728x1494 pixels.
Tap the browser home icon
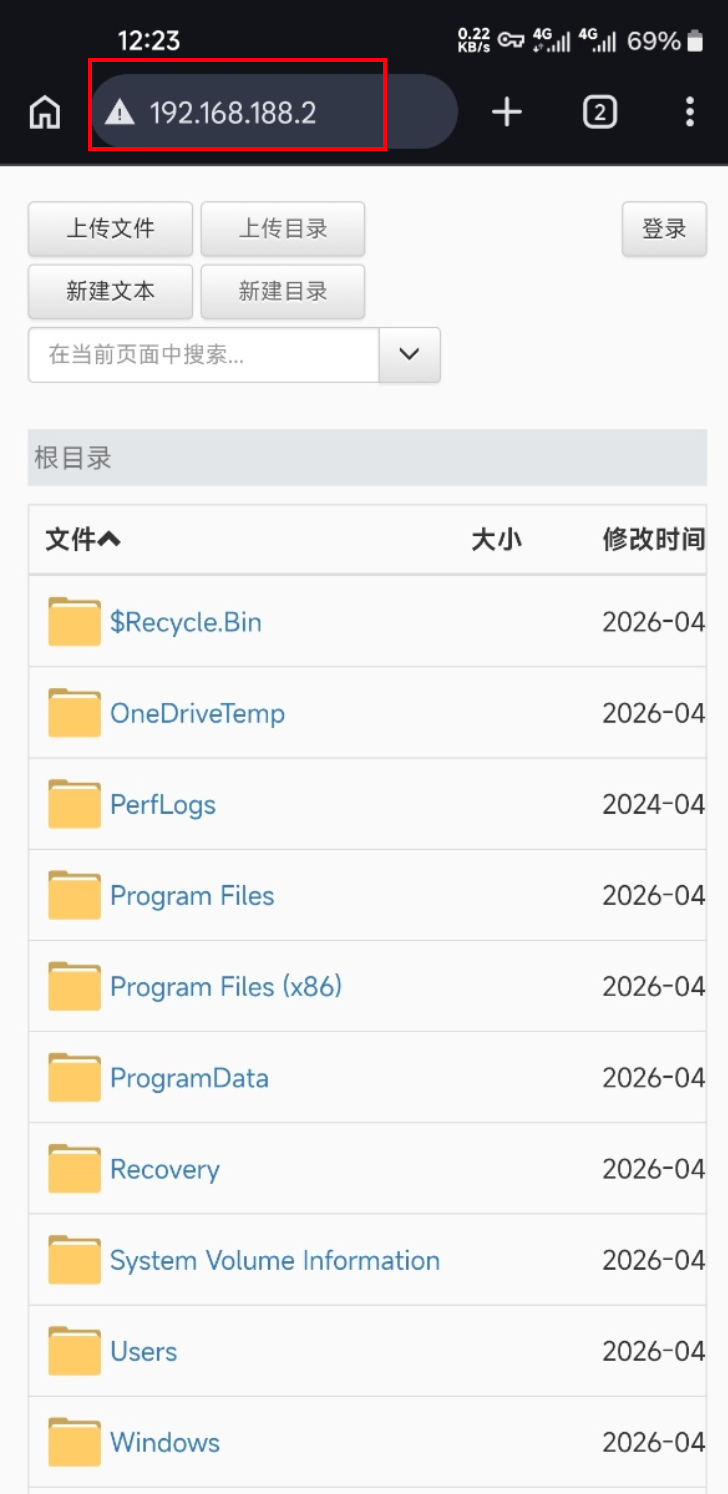tap(44, 113)
